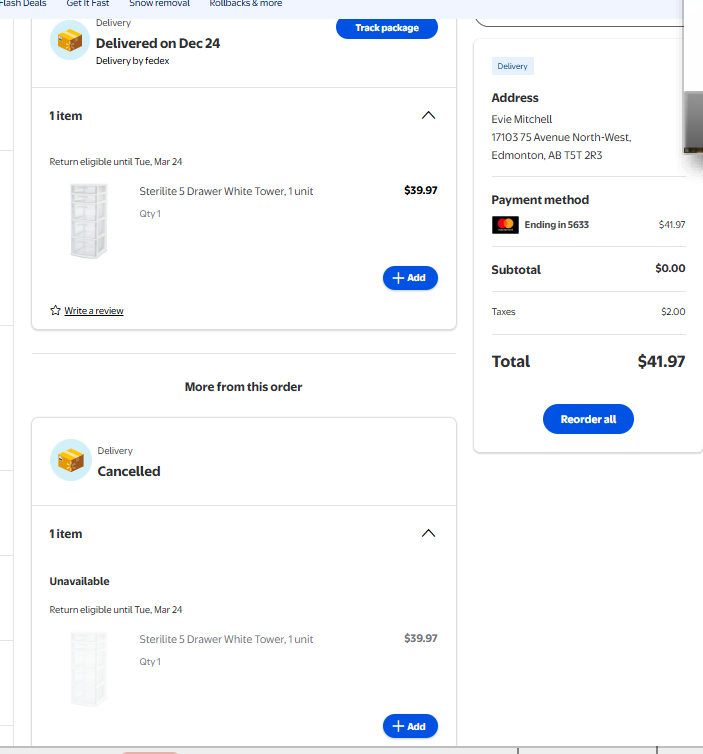
Task: Open the unavailable Sterilite 5 Drawer Tower link
Action: (226, 639)
